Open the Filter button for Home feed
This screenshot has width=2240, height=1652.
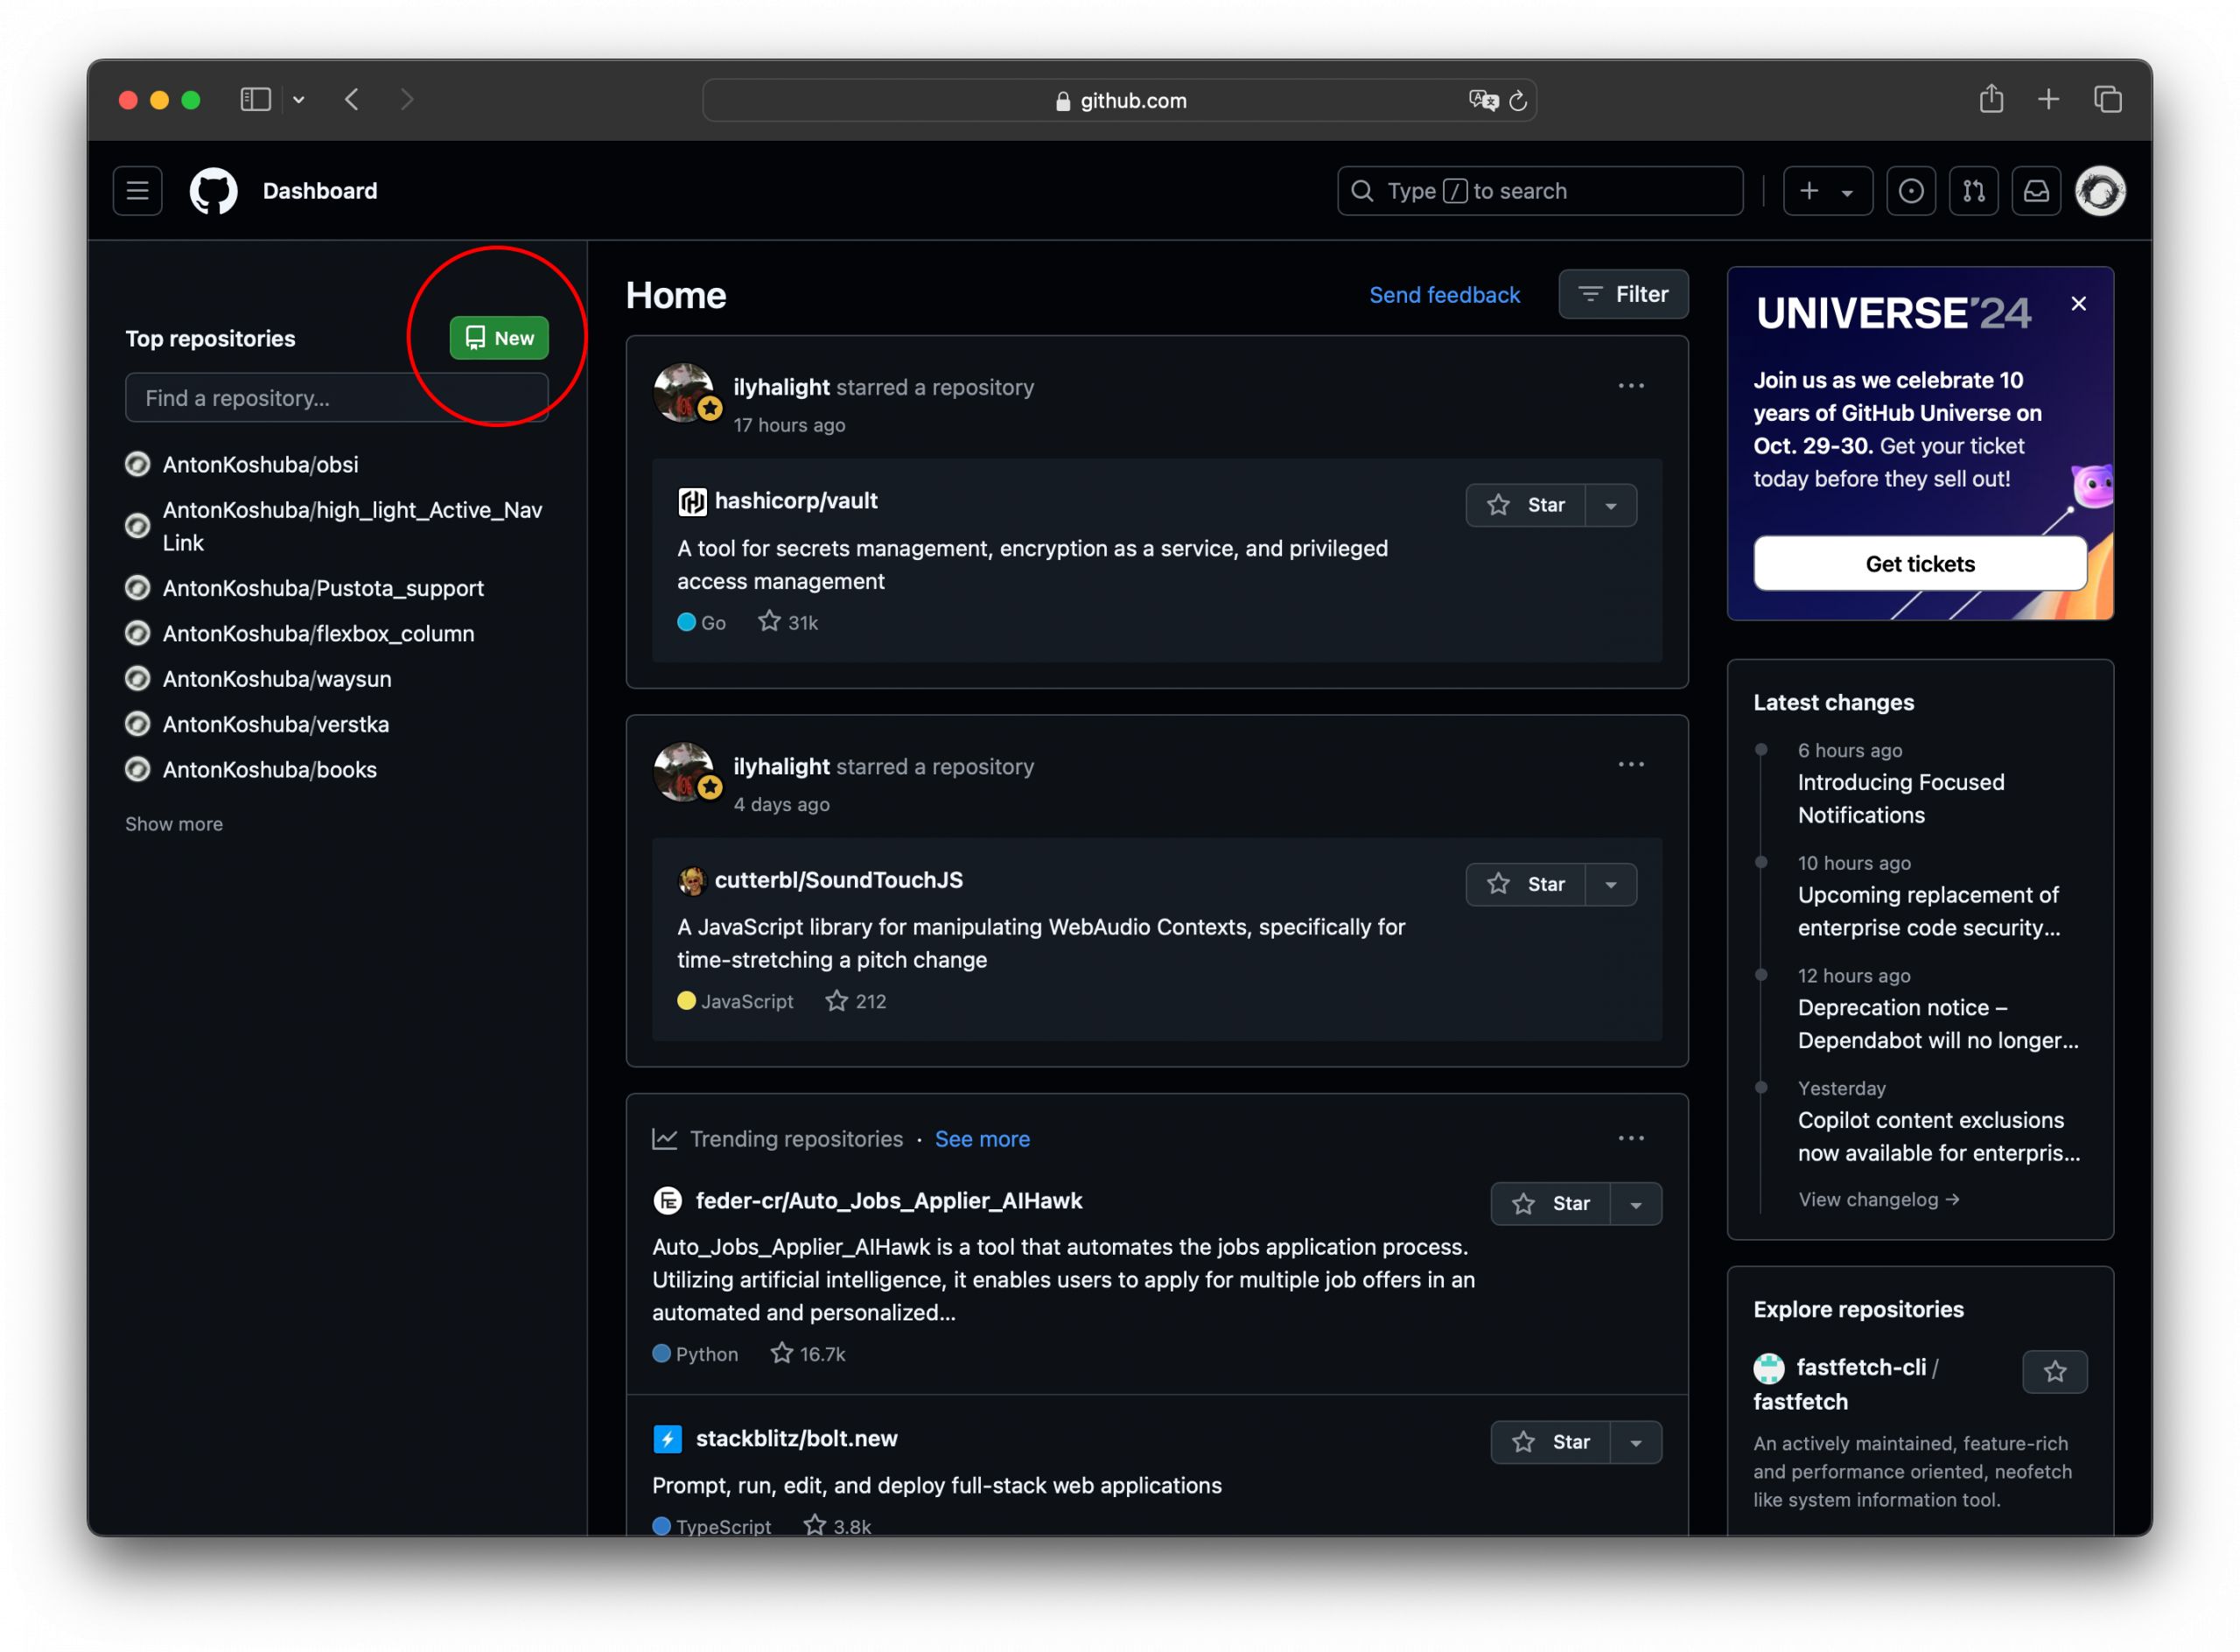(1623, 294)
